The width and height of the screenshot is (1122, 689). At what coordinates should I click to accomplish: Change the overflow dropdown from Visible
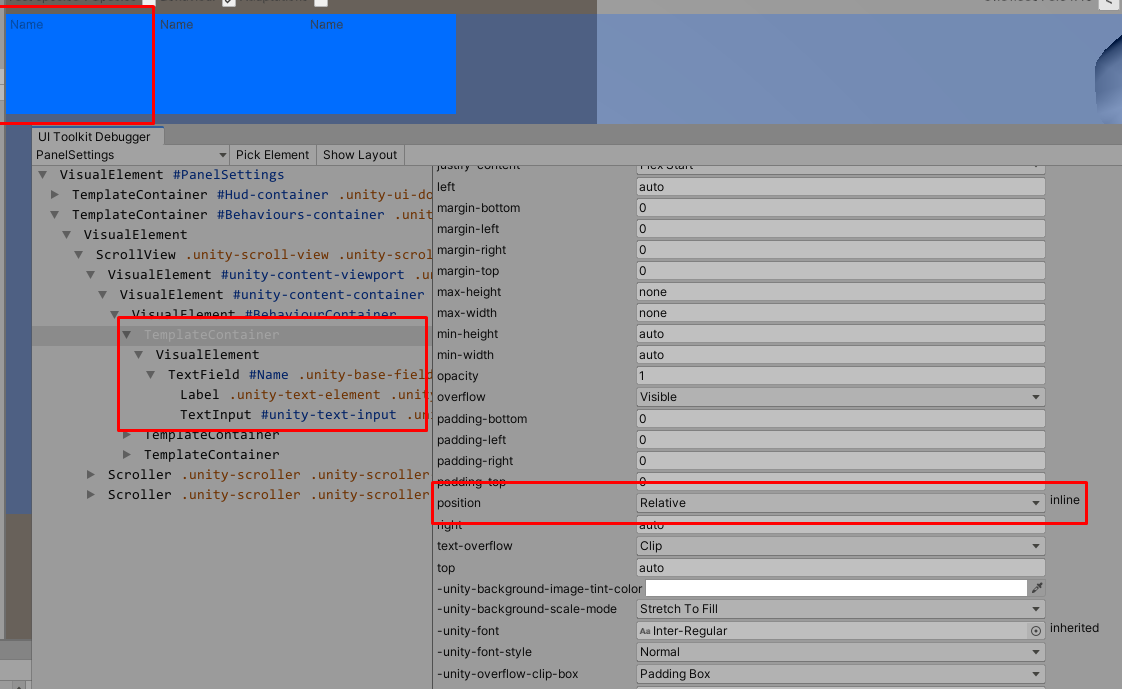(x=840, y=397)
